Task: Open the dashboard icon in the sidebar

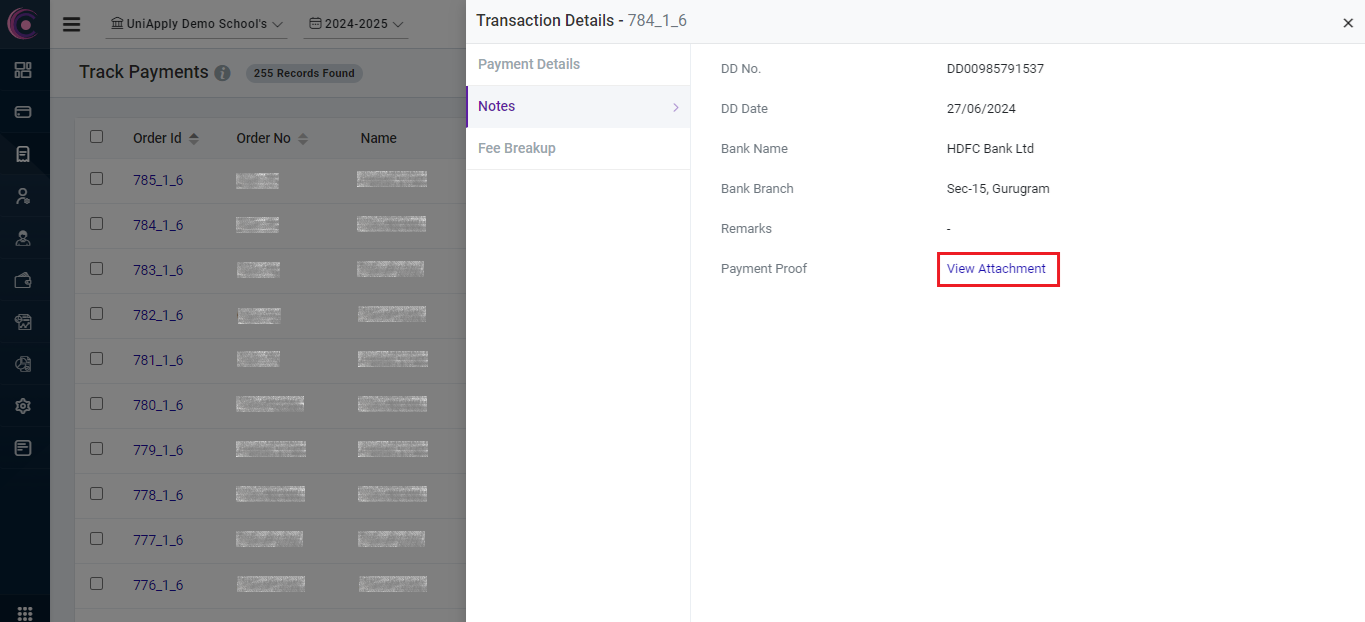Action: (23, 70)
